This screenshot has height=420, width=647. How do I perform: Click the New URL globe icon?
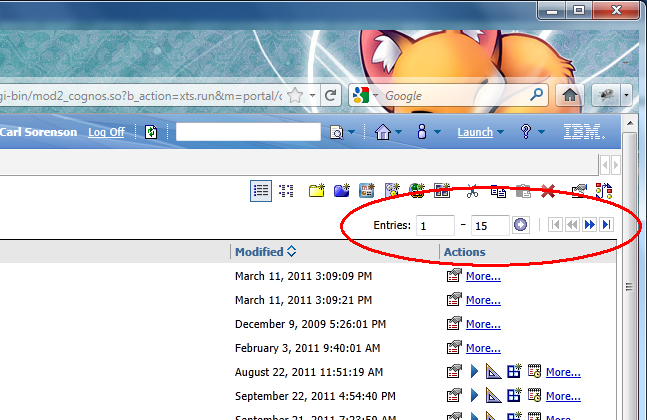417,191
